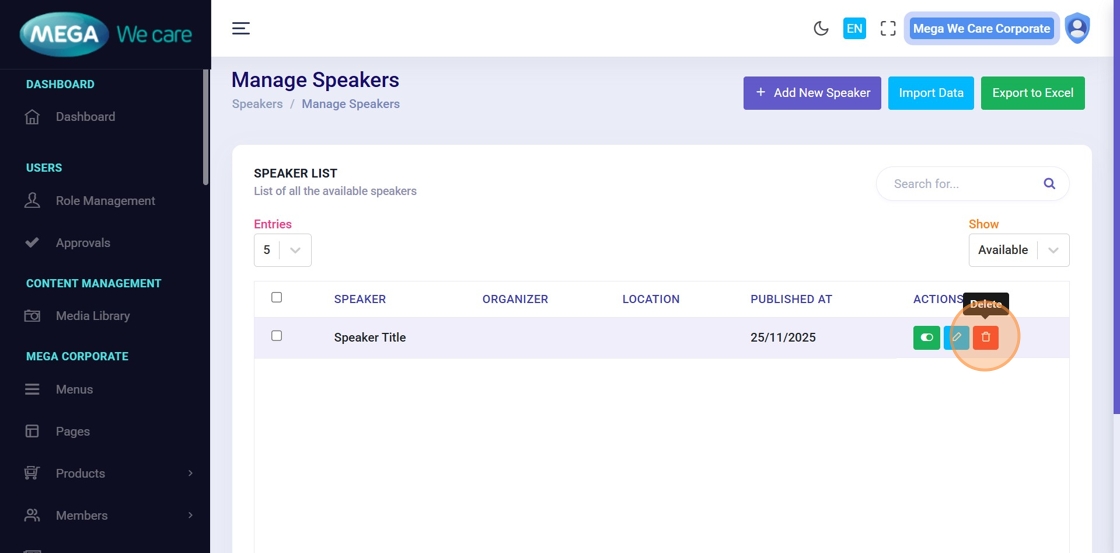Click Export to Excel button
The width and height of the screenshot is (1120, 553).
[1032, 93]
